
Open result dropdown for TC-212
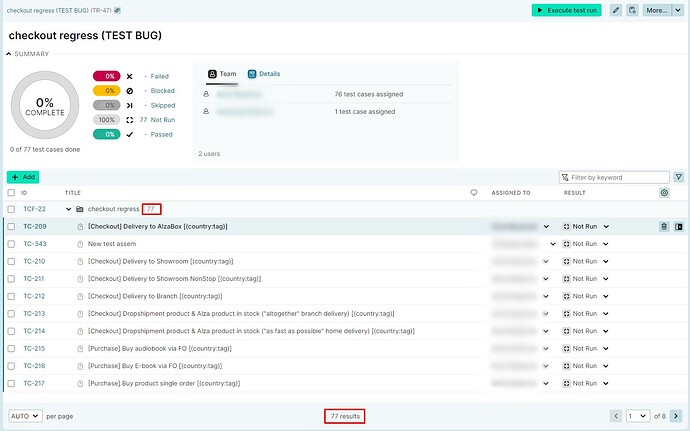coord(606,296)
